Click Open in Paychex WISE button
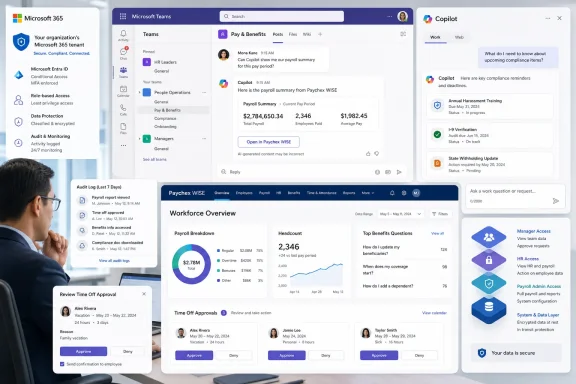Viewport: 576px width, 384px height. pos(269,142)
